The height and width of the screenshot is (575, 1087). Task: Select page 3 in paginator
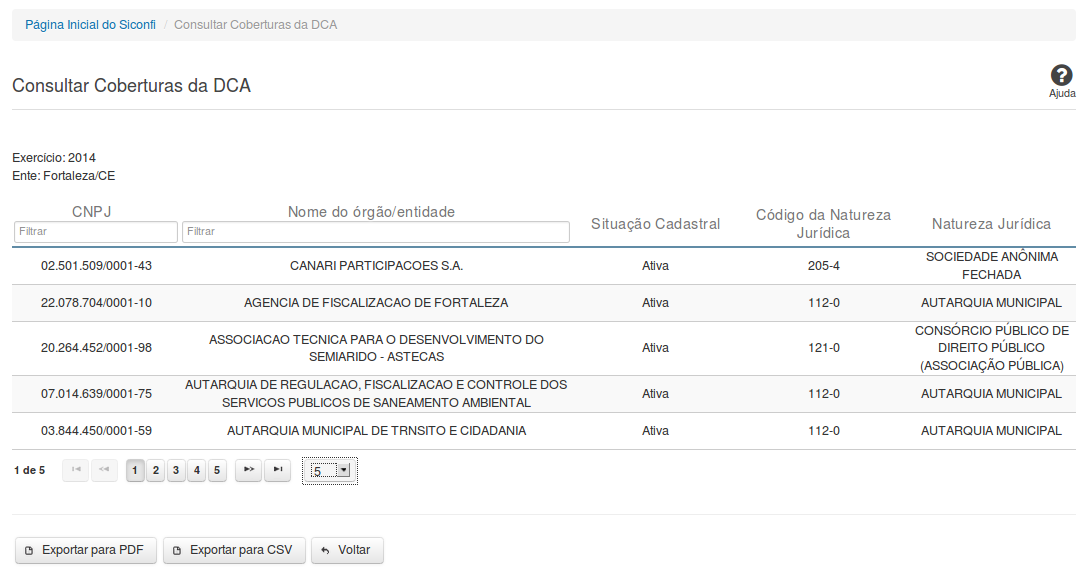[176, 470]
